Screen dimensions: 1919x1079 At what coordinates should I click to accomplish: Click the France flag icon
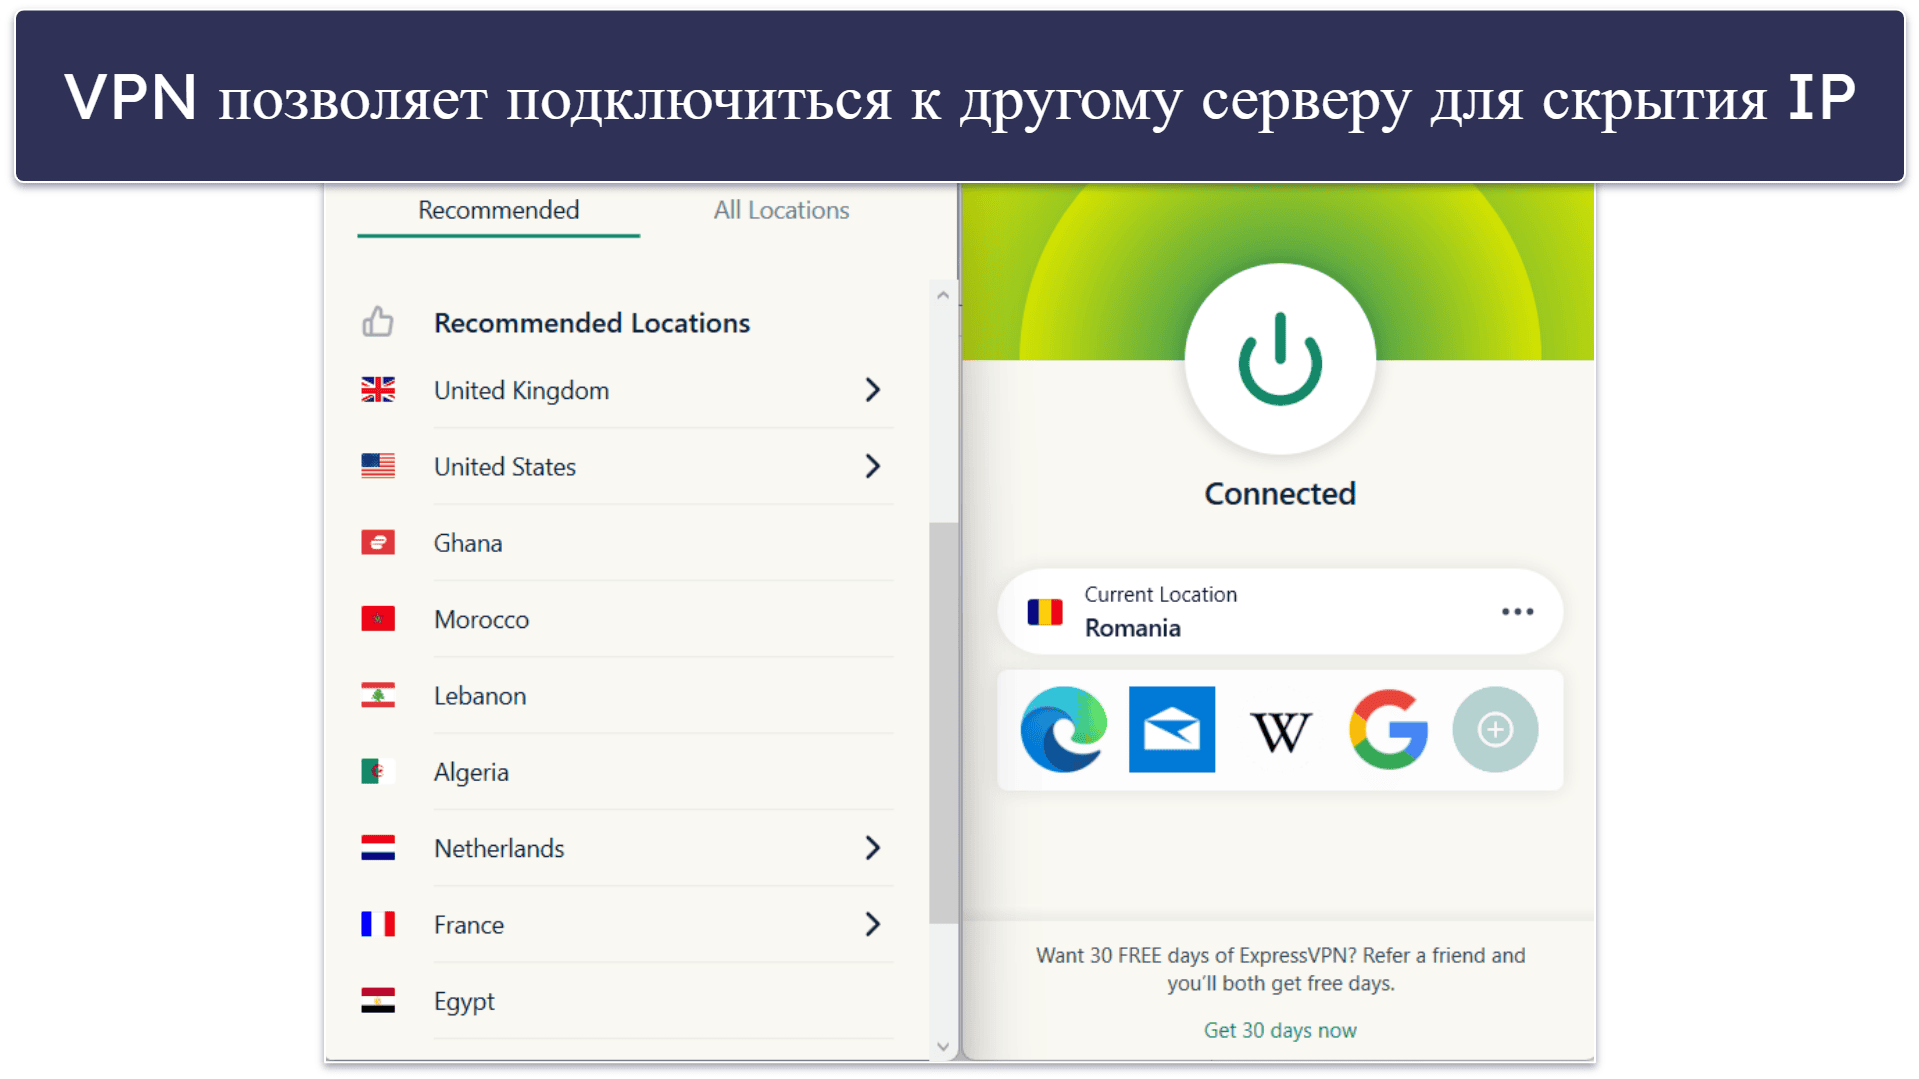pos(378,924)
